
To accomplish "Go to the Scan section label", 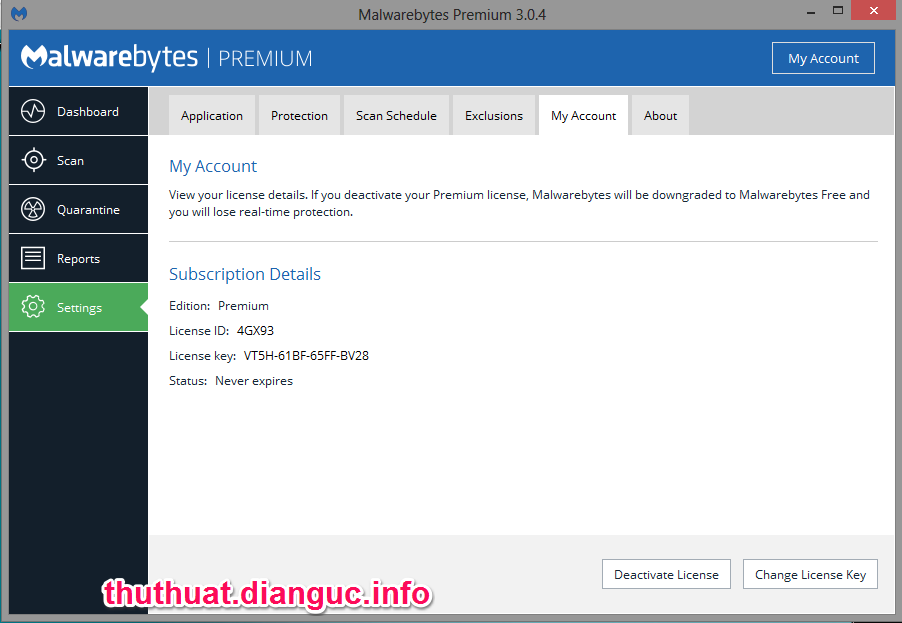I will point(70,160).
